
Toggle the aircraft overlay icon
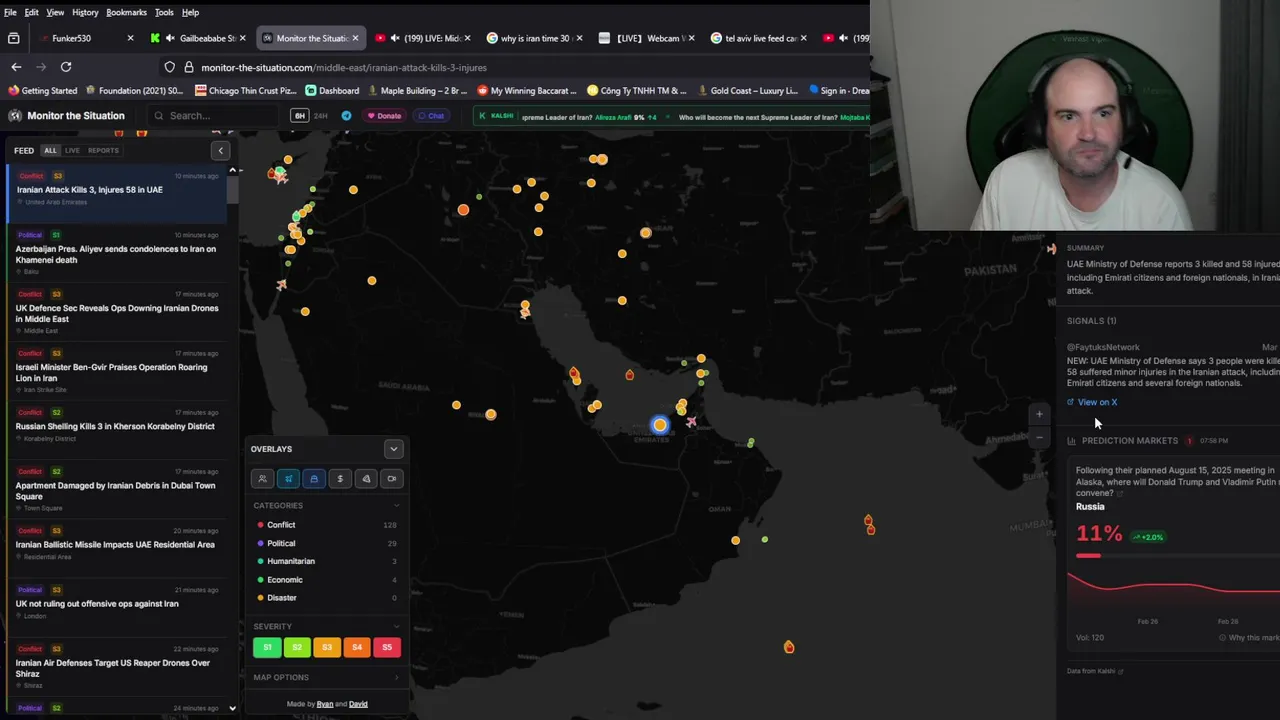[x=288, y=479]
